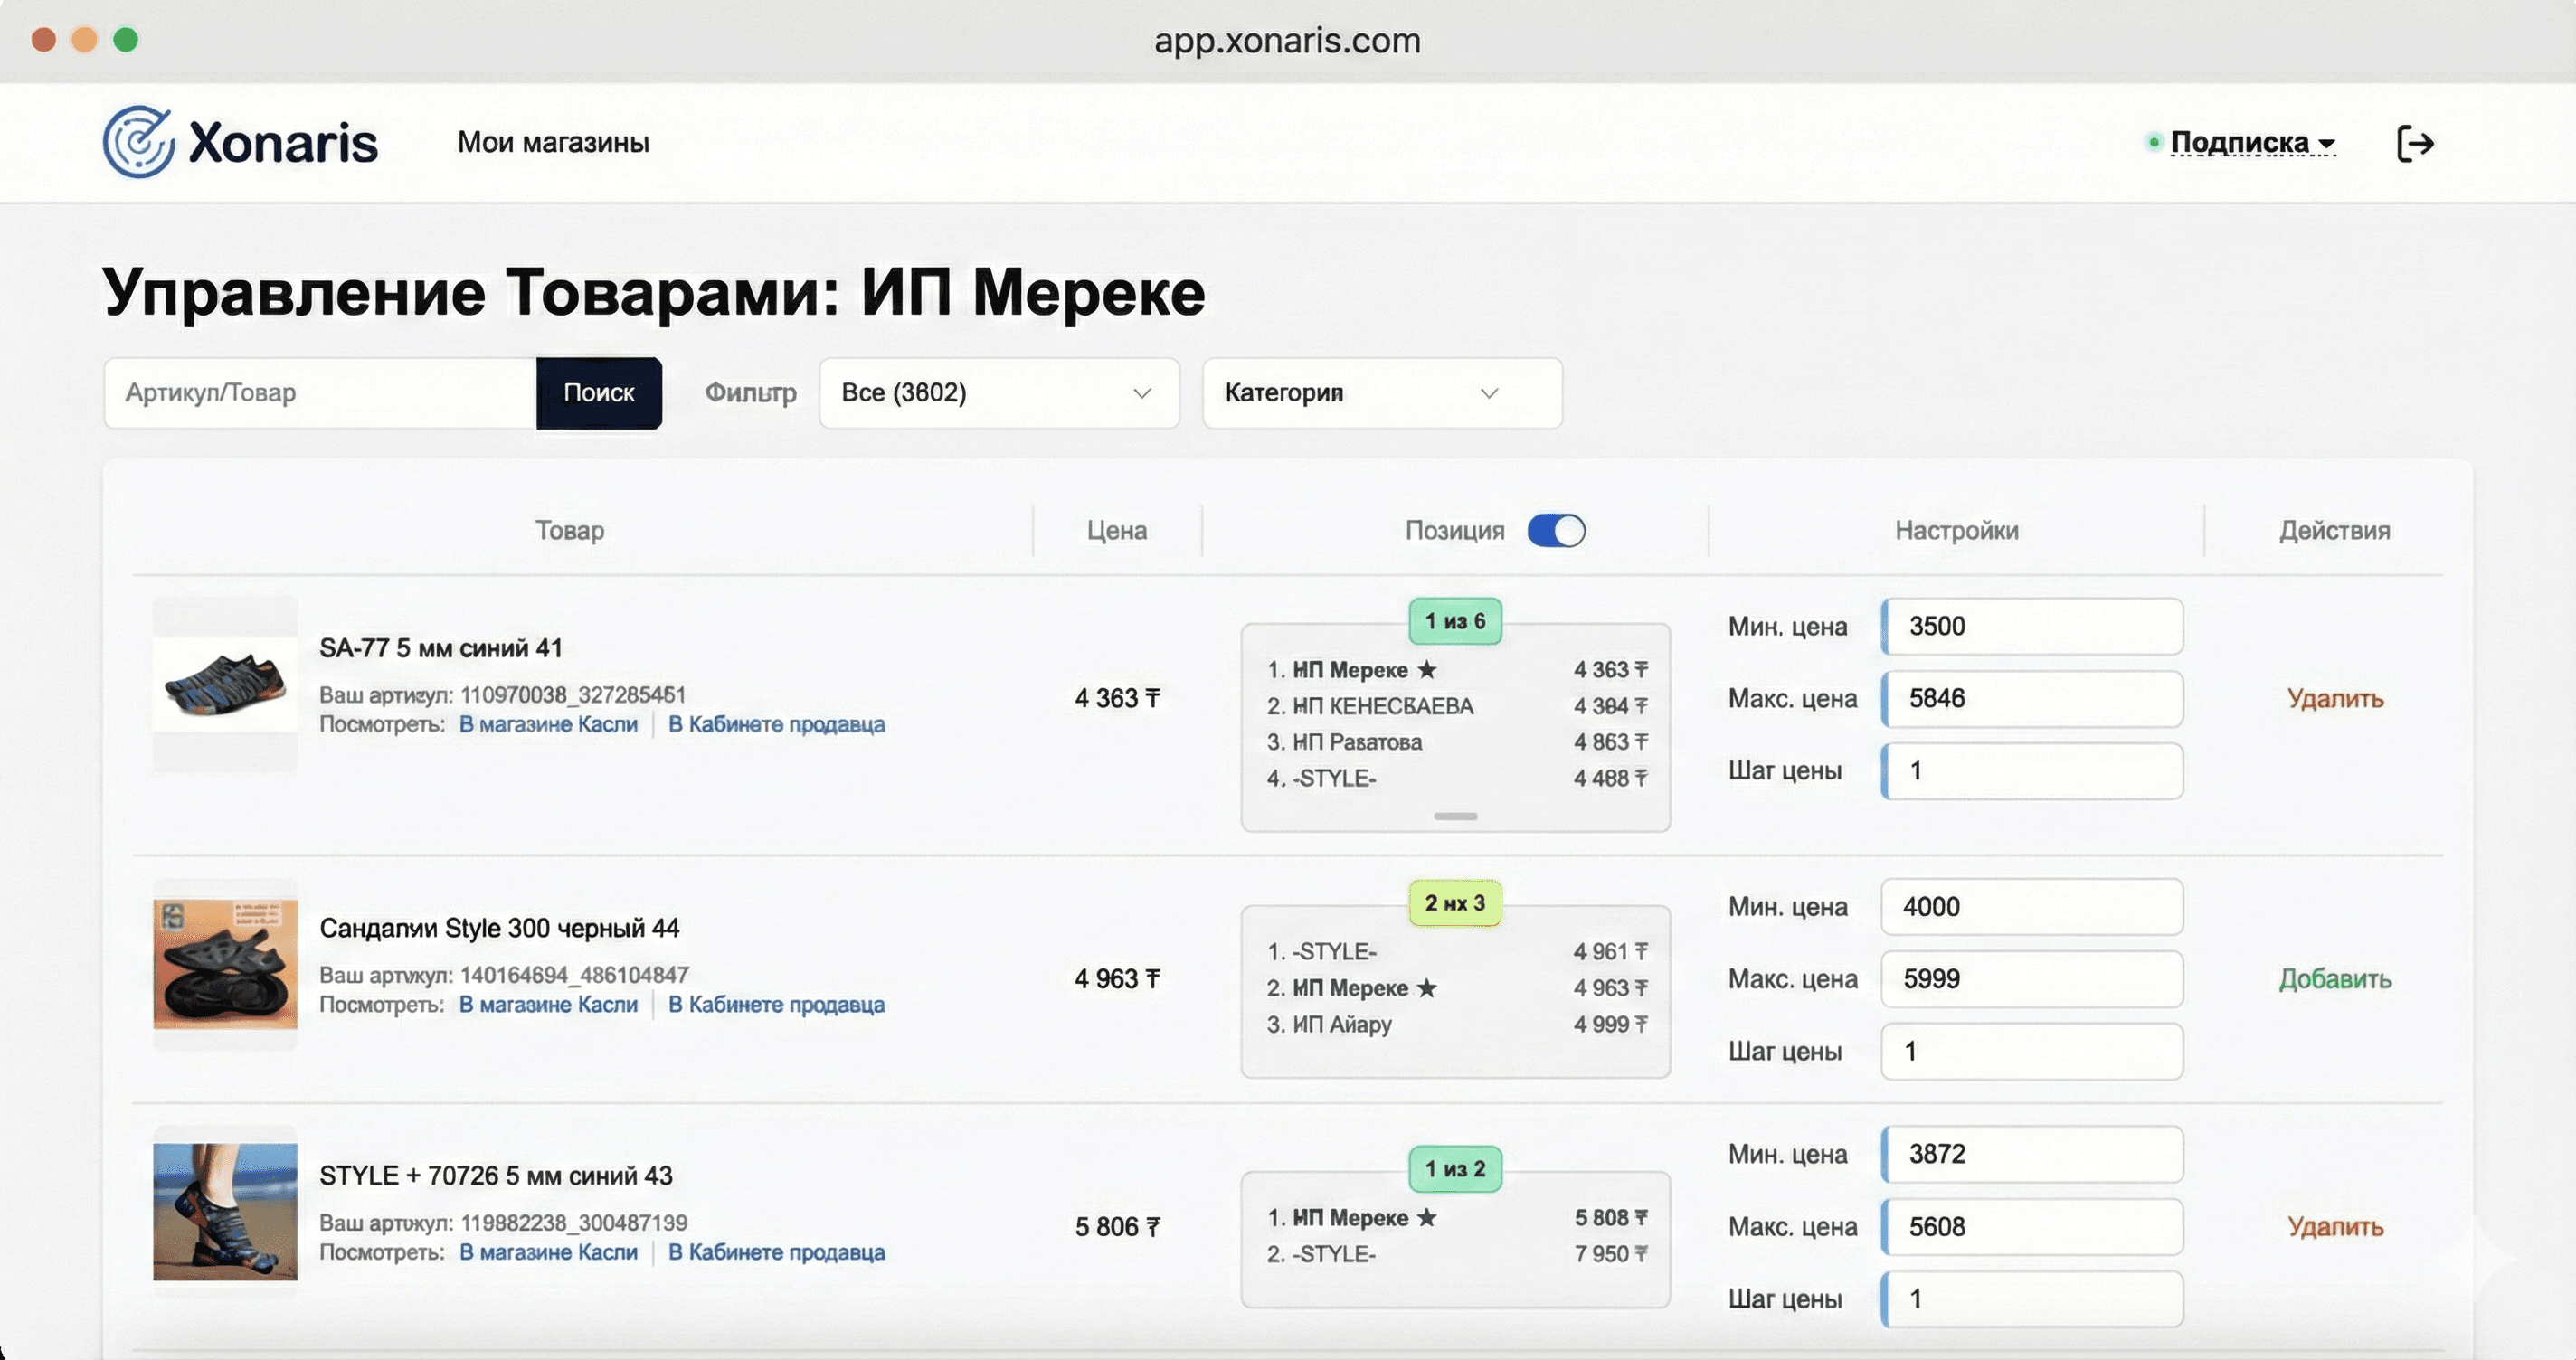Click the Поиск button
The width and height of the screenshot is (2576, 1360).
point(598,393)
